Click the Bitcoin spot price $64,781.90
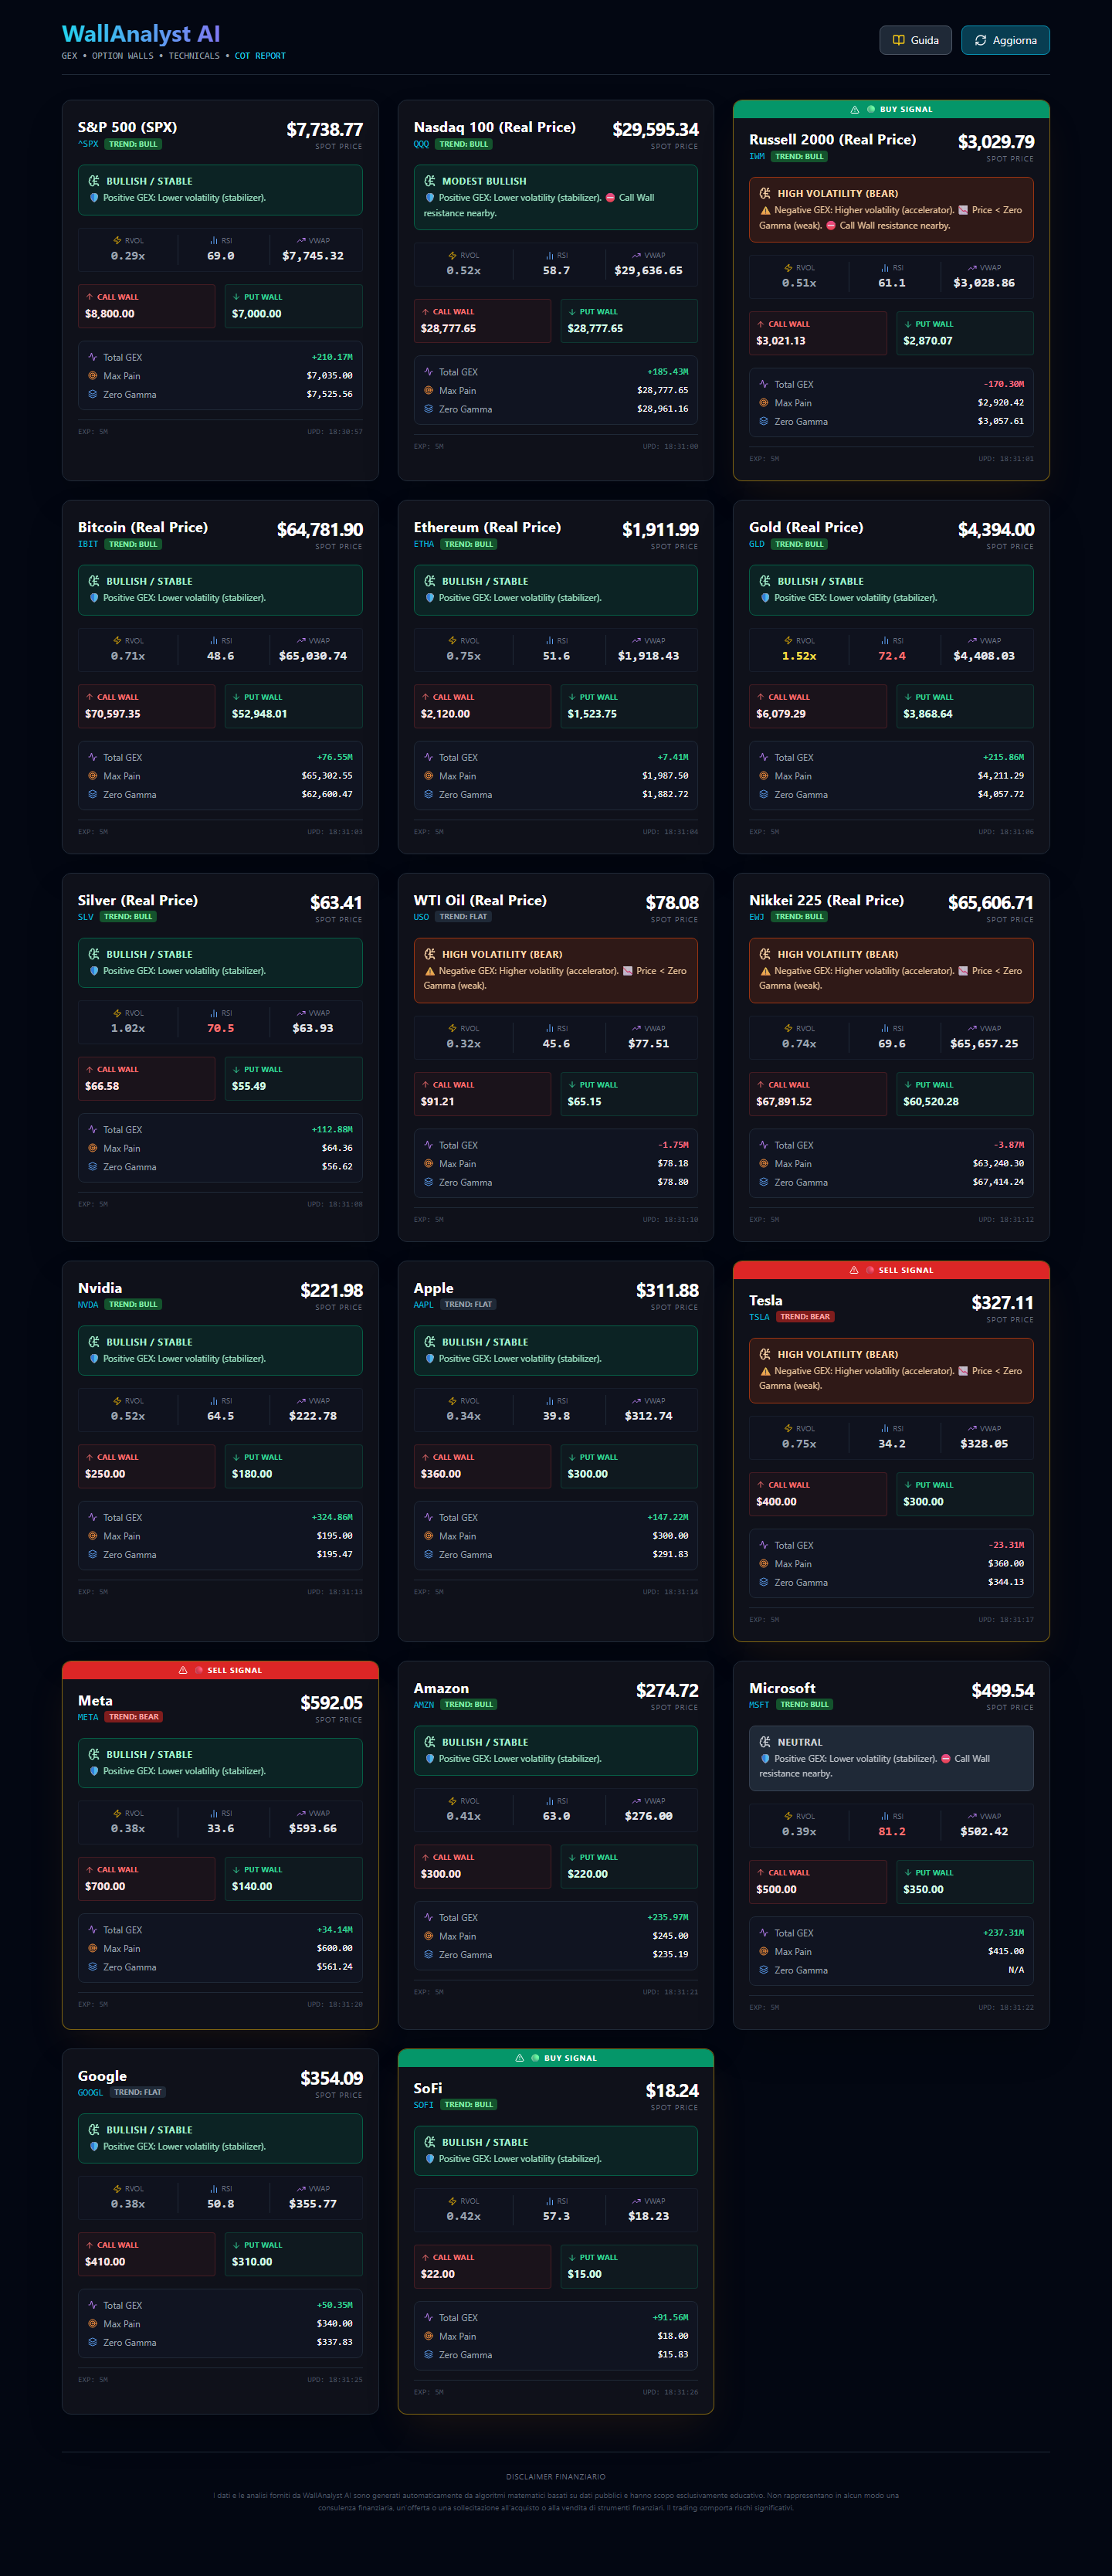 pos(320,530)
